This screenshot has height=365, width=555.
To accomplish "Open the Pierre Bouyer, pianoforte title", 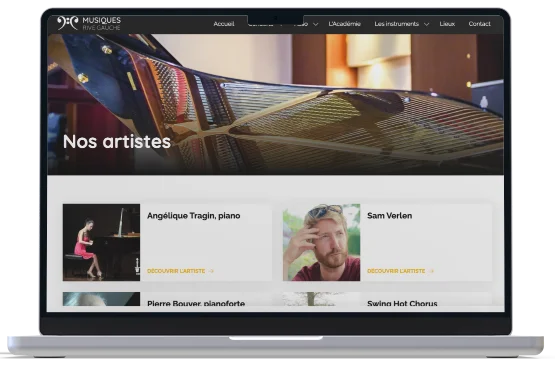I will (196, 303).
